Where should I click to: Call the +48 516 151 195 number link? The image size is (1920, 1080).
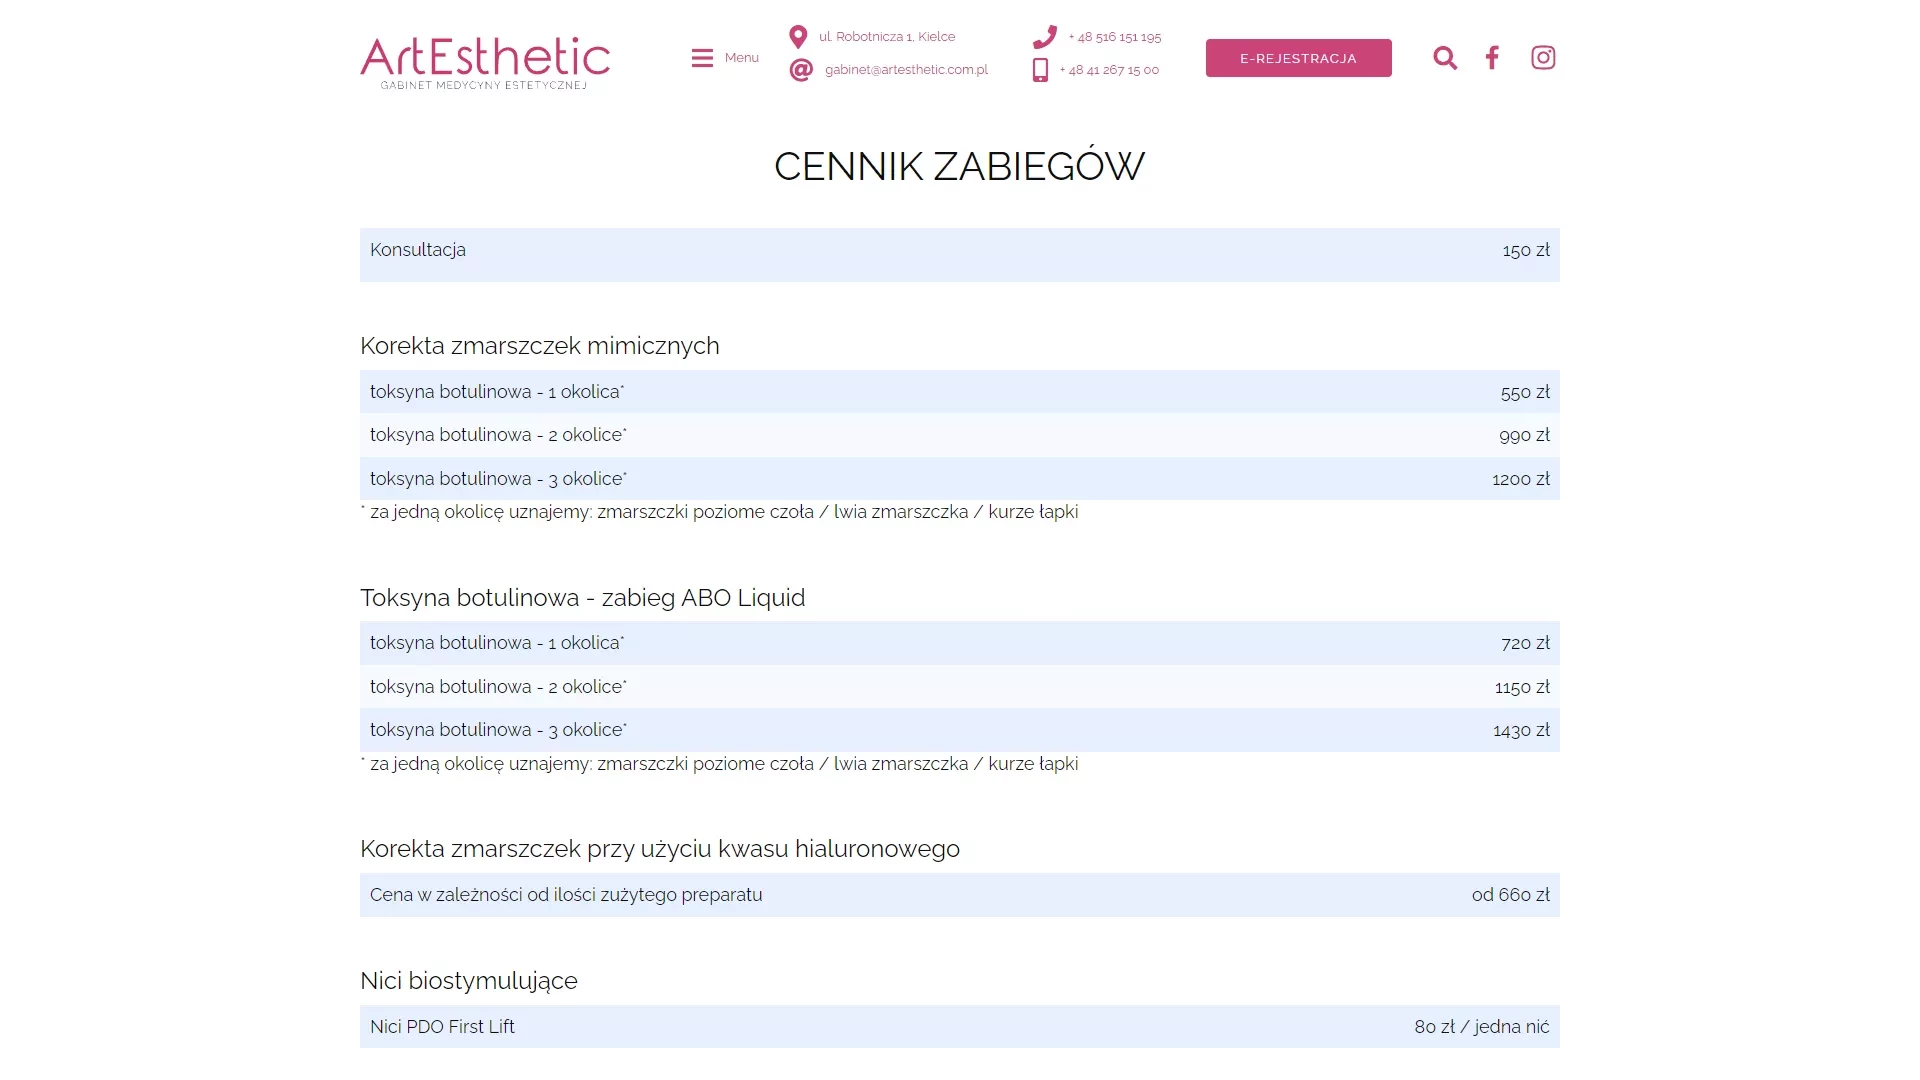[x=1115, y=37]
